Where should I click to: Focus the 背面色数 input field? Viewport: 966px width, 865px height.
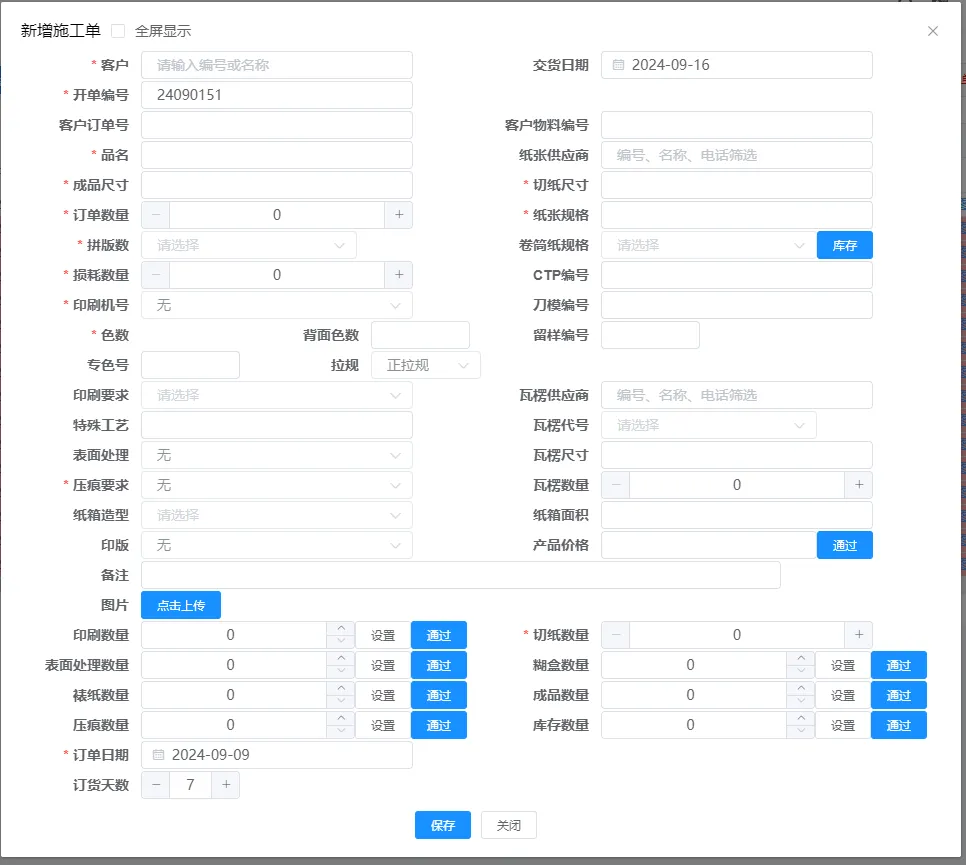(x=420, y=335)
